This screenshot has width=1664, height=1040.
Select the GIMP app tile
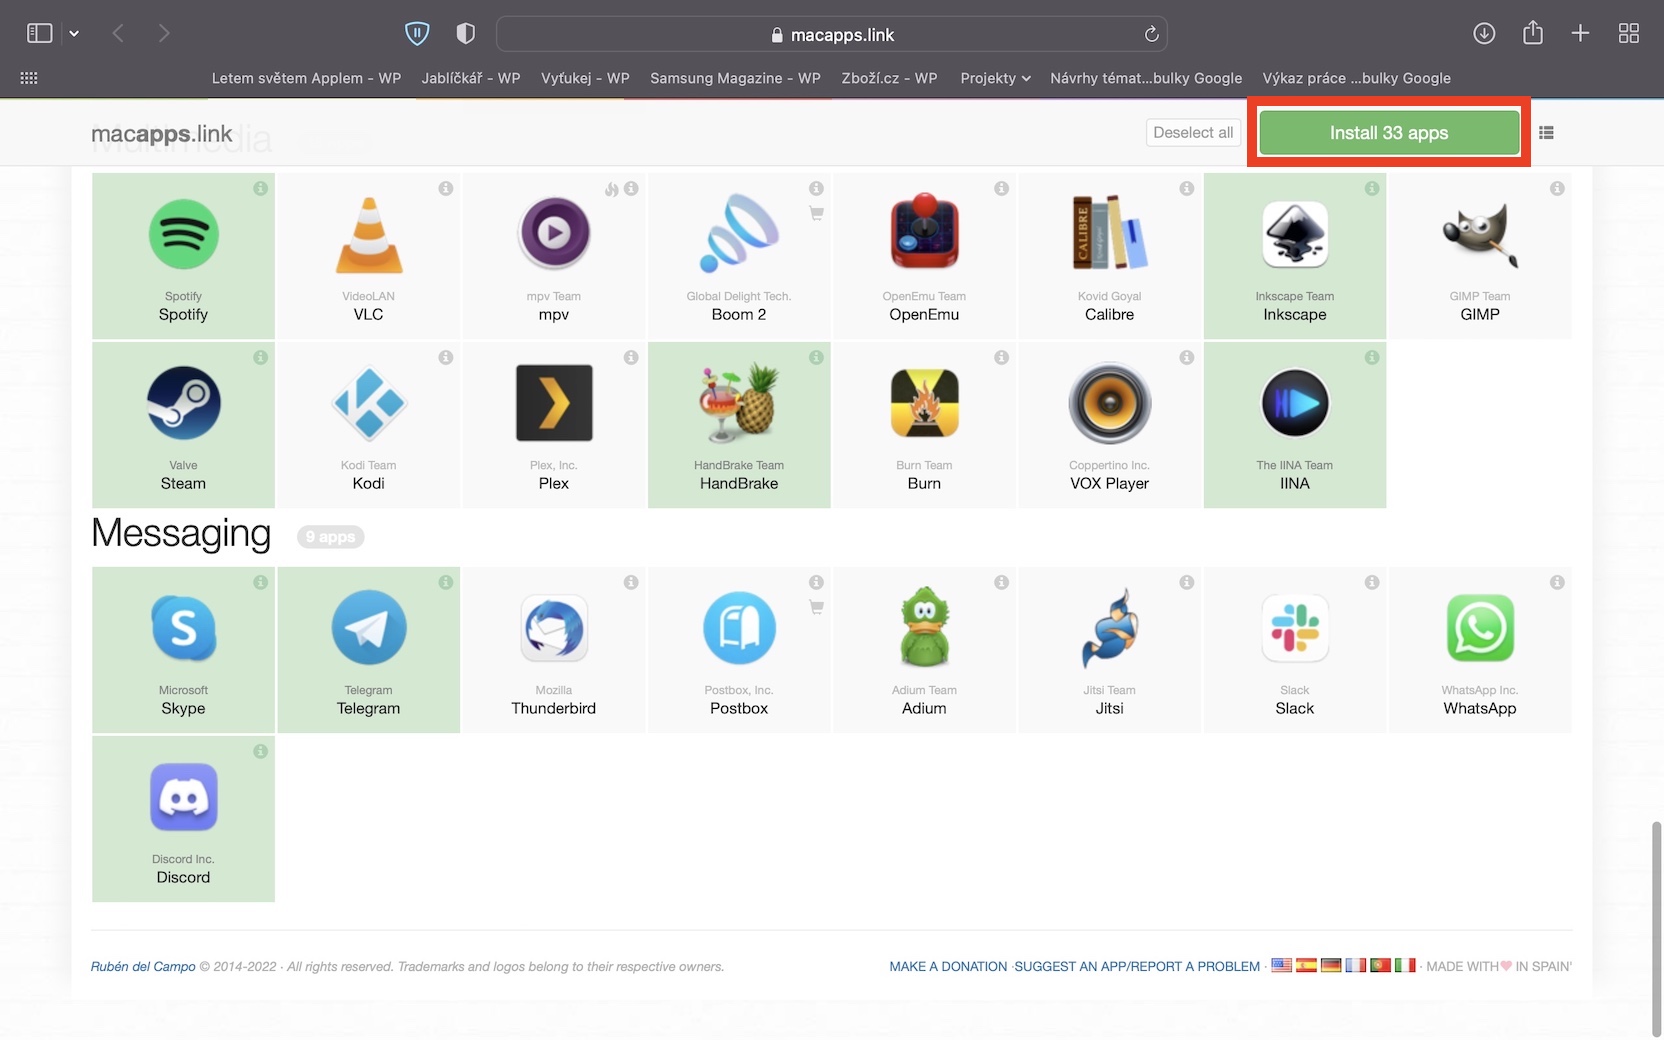(x=1480, y=256)
